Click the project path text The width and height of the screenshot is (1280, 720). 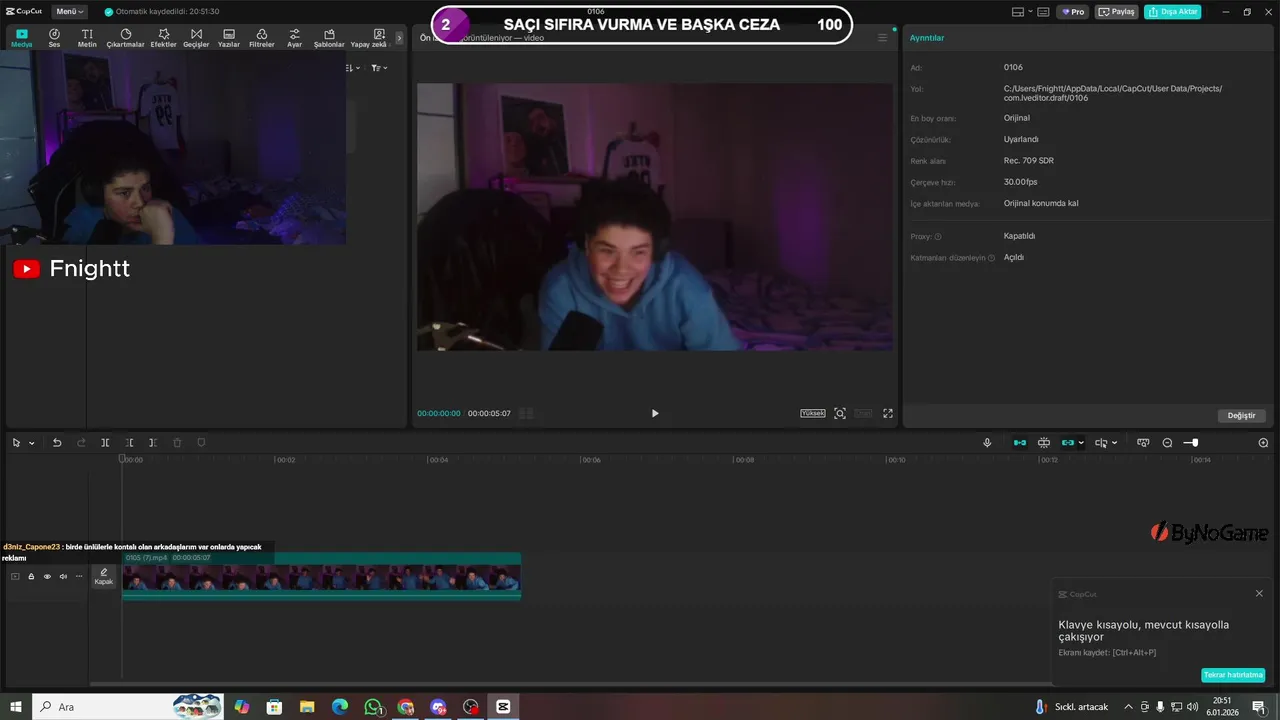click(x=1113, y=93)
